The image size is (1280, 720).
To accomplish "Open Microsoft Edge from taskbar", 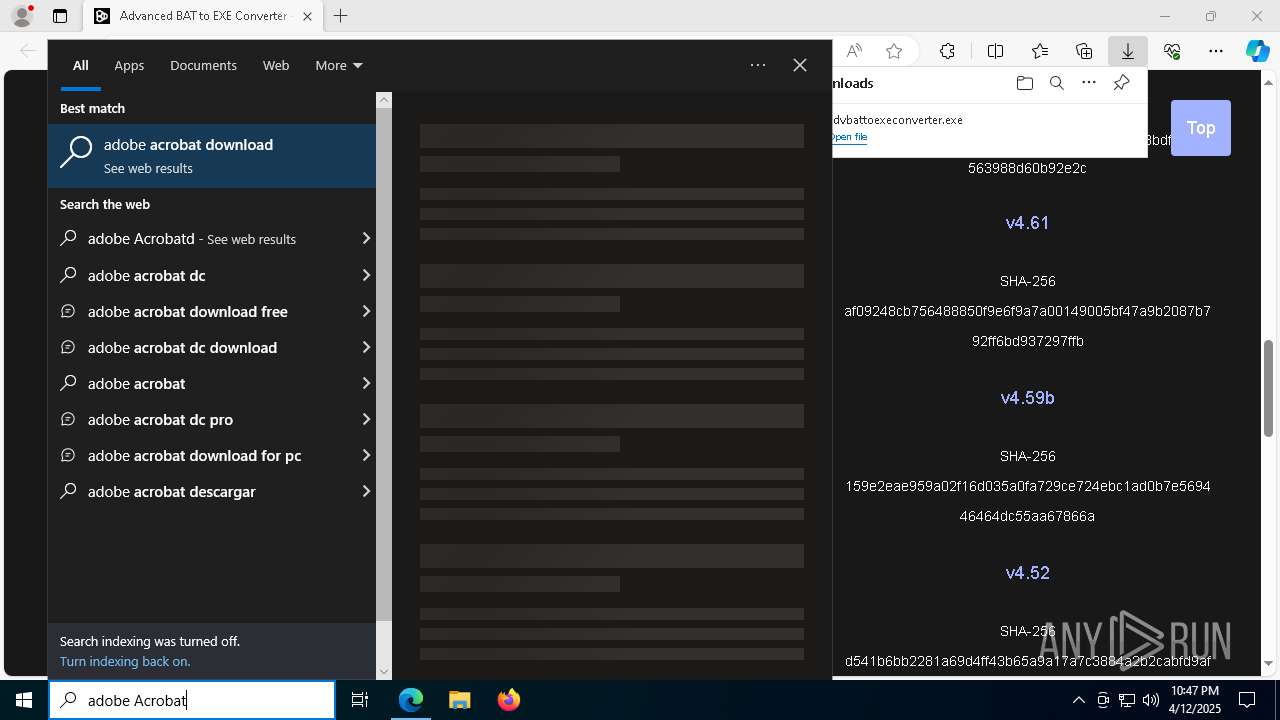I will coord(411,700).
